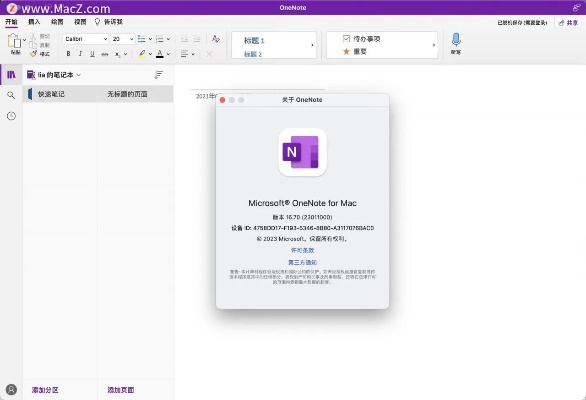The width and height of the screenshot is (586, 400).
Task: Apply a numbered list
Action: pyautogui.click(x=160, y=39)
